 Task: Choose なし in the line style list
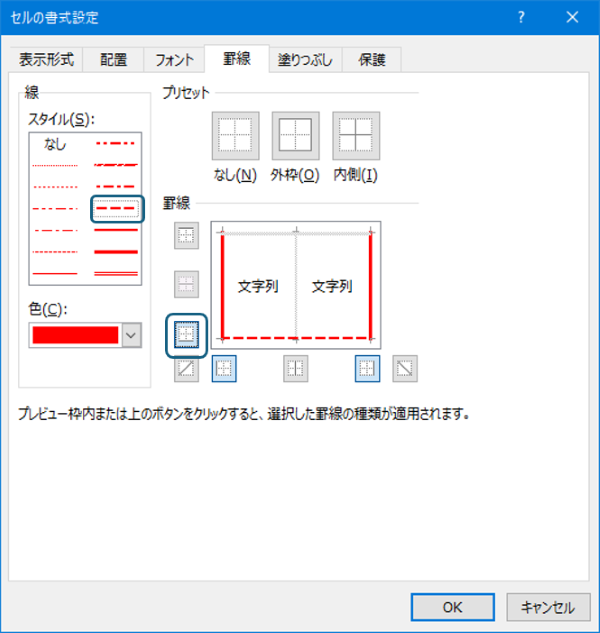(x=55, y=145)
